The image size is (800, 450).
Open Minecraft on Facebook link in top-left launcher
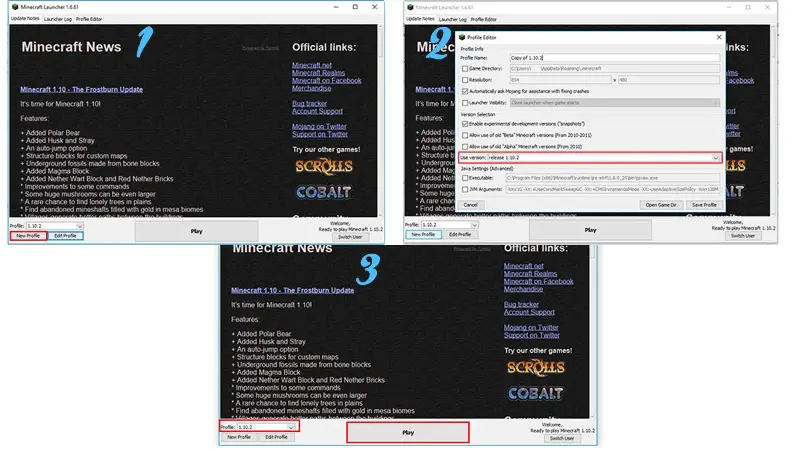tap(327, 80)
